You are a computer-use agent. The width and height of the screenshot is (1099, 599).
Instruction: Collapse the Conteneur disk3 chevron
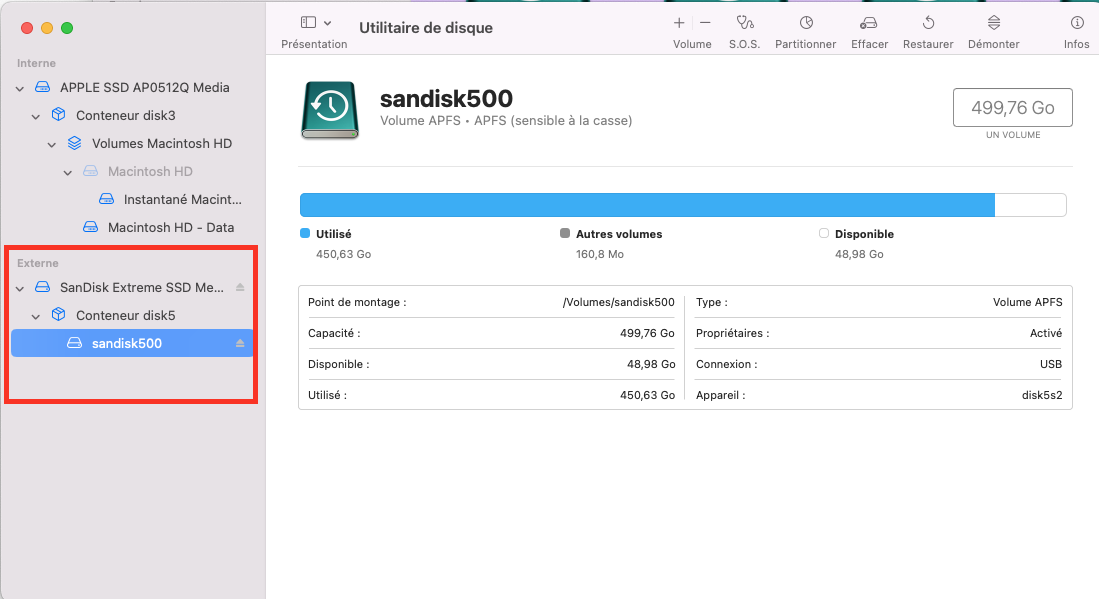(36, 116)
